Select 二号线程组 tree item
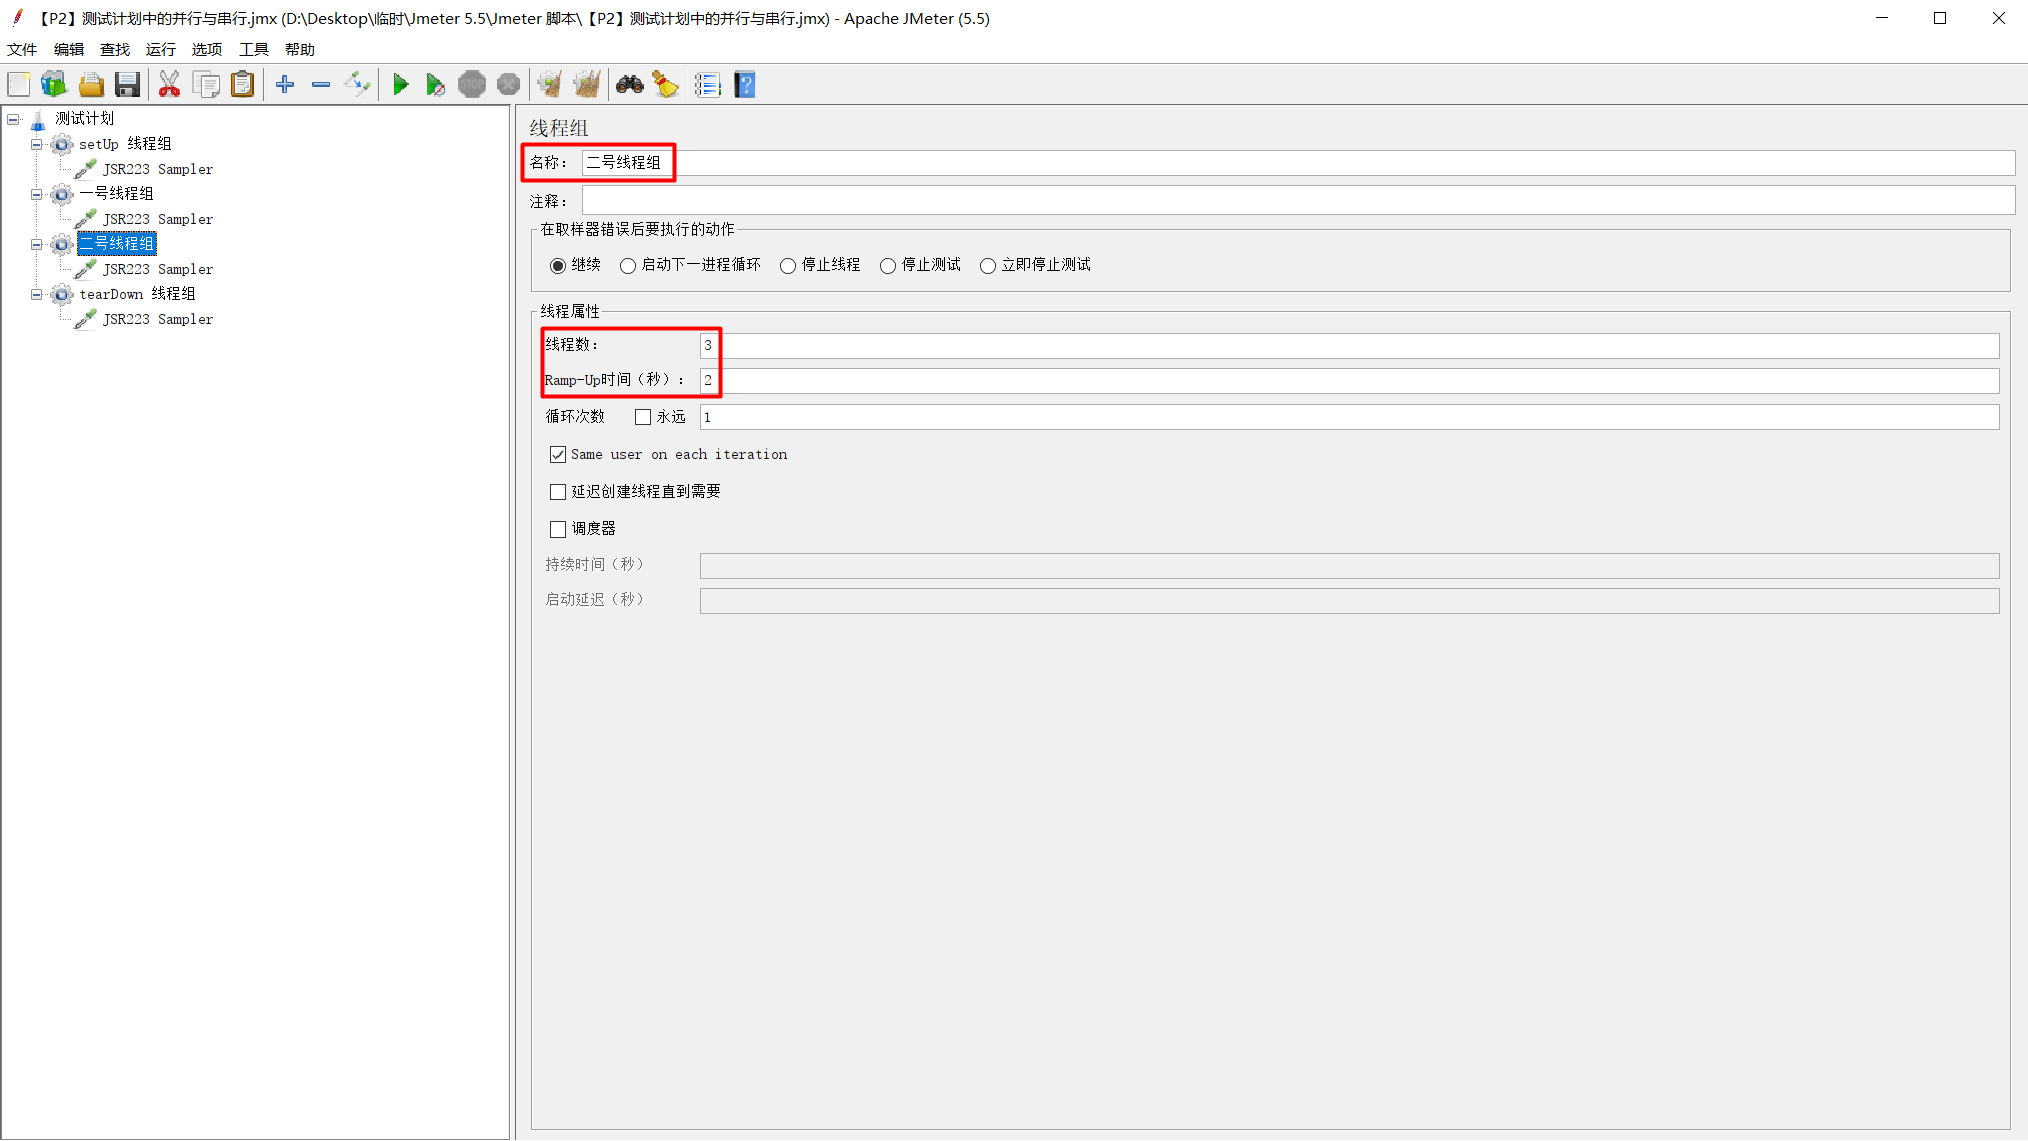Image resolution: width=2028 pixels, height=1141 pixels. pyautogui.click(x=116, y=244)
